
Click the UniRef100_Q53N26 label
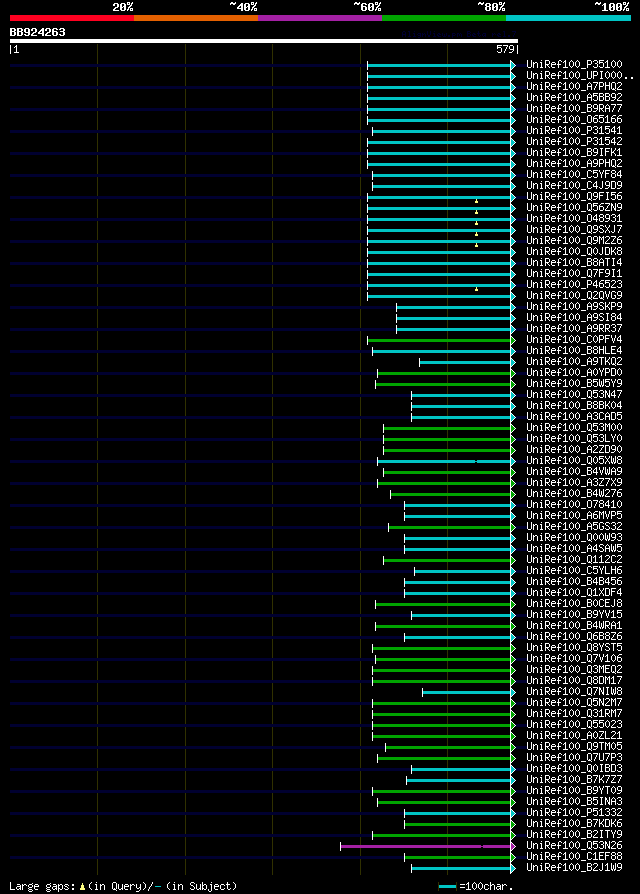pyautogui.click(x=574, y=846)
